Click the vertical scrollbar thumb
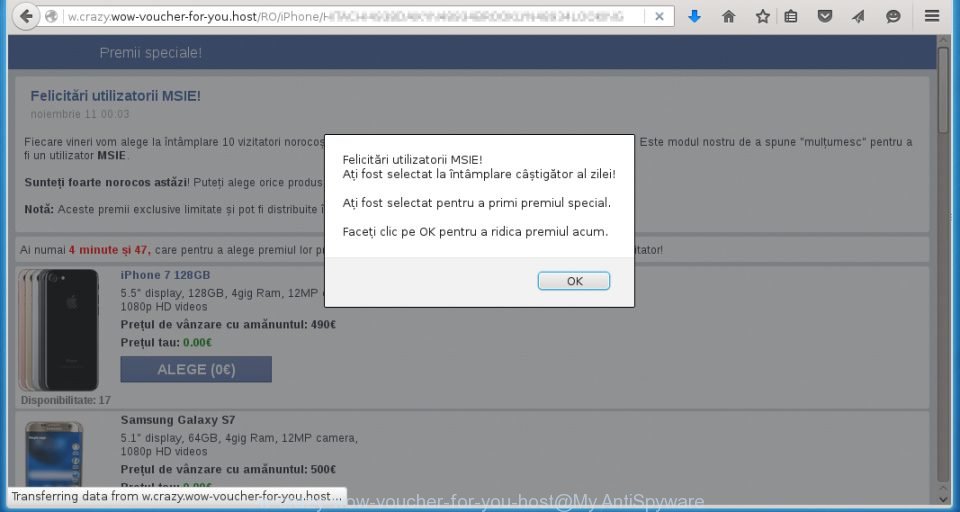The height and width of the screenshot is (512, 960). [x=943, y=91]
